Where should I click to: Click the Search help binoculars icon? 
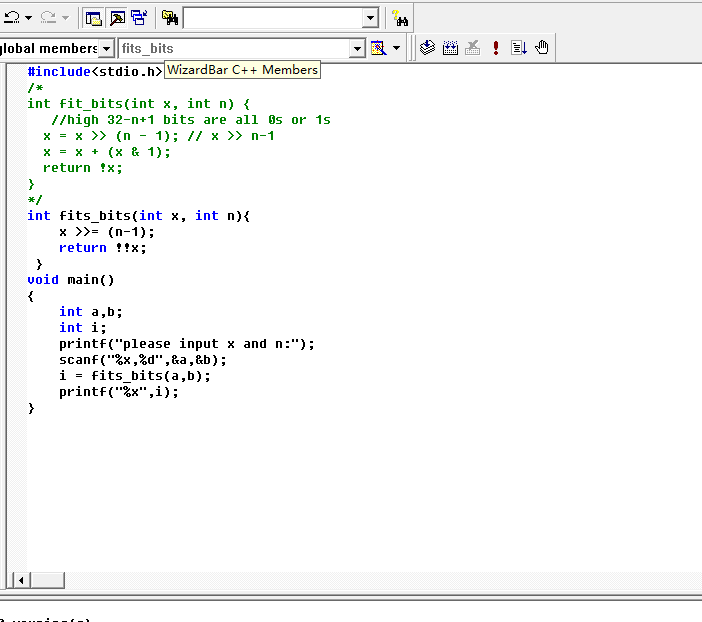400,18
